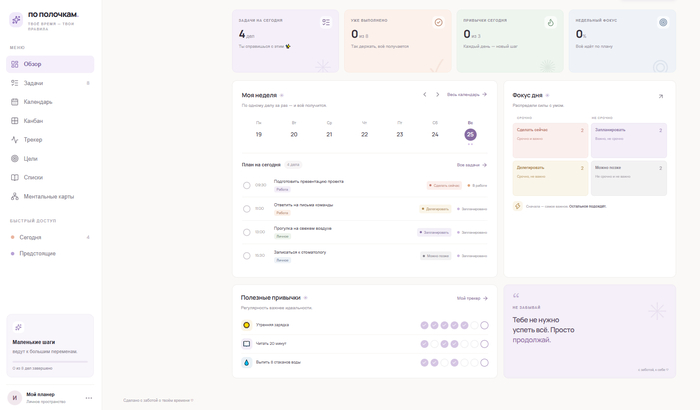
Task: Open quick access Предстоящие
Action: point(50,253)
